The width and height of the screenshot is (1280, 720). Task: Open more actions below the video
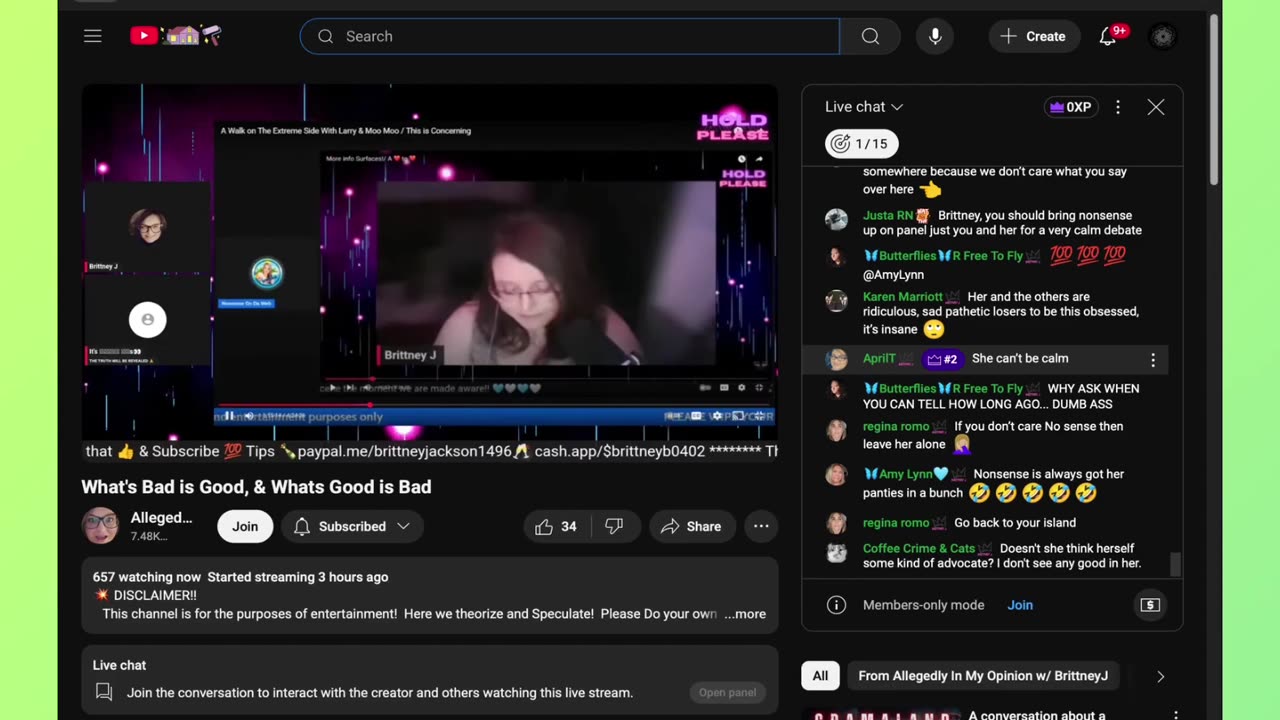point(761,526)
